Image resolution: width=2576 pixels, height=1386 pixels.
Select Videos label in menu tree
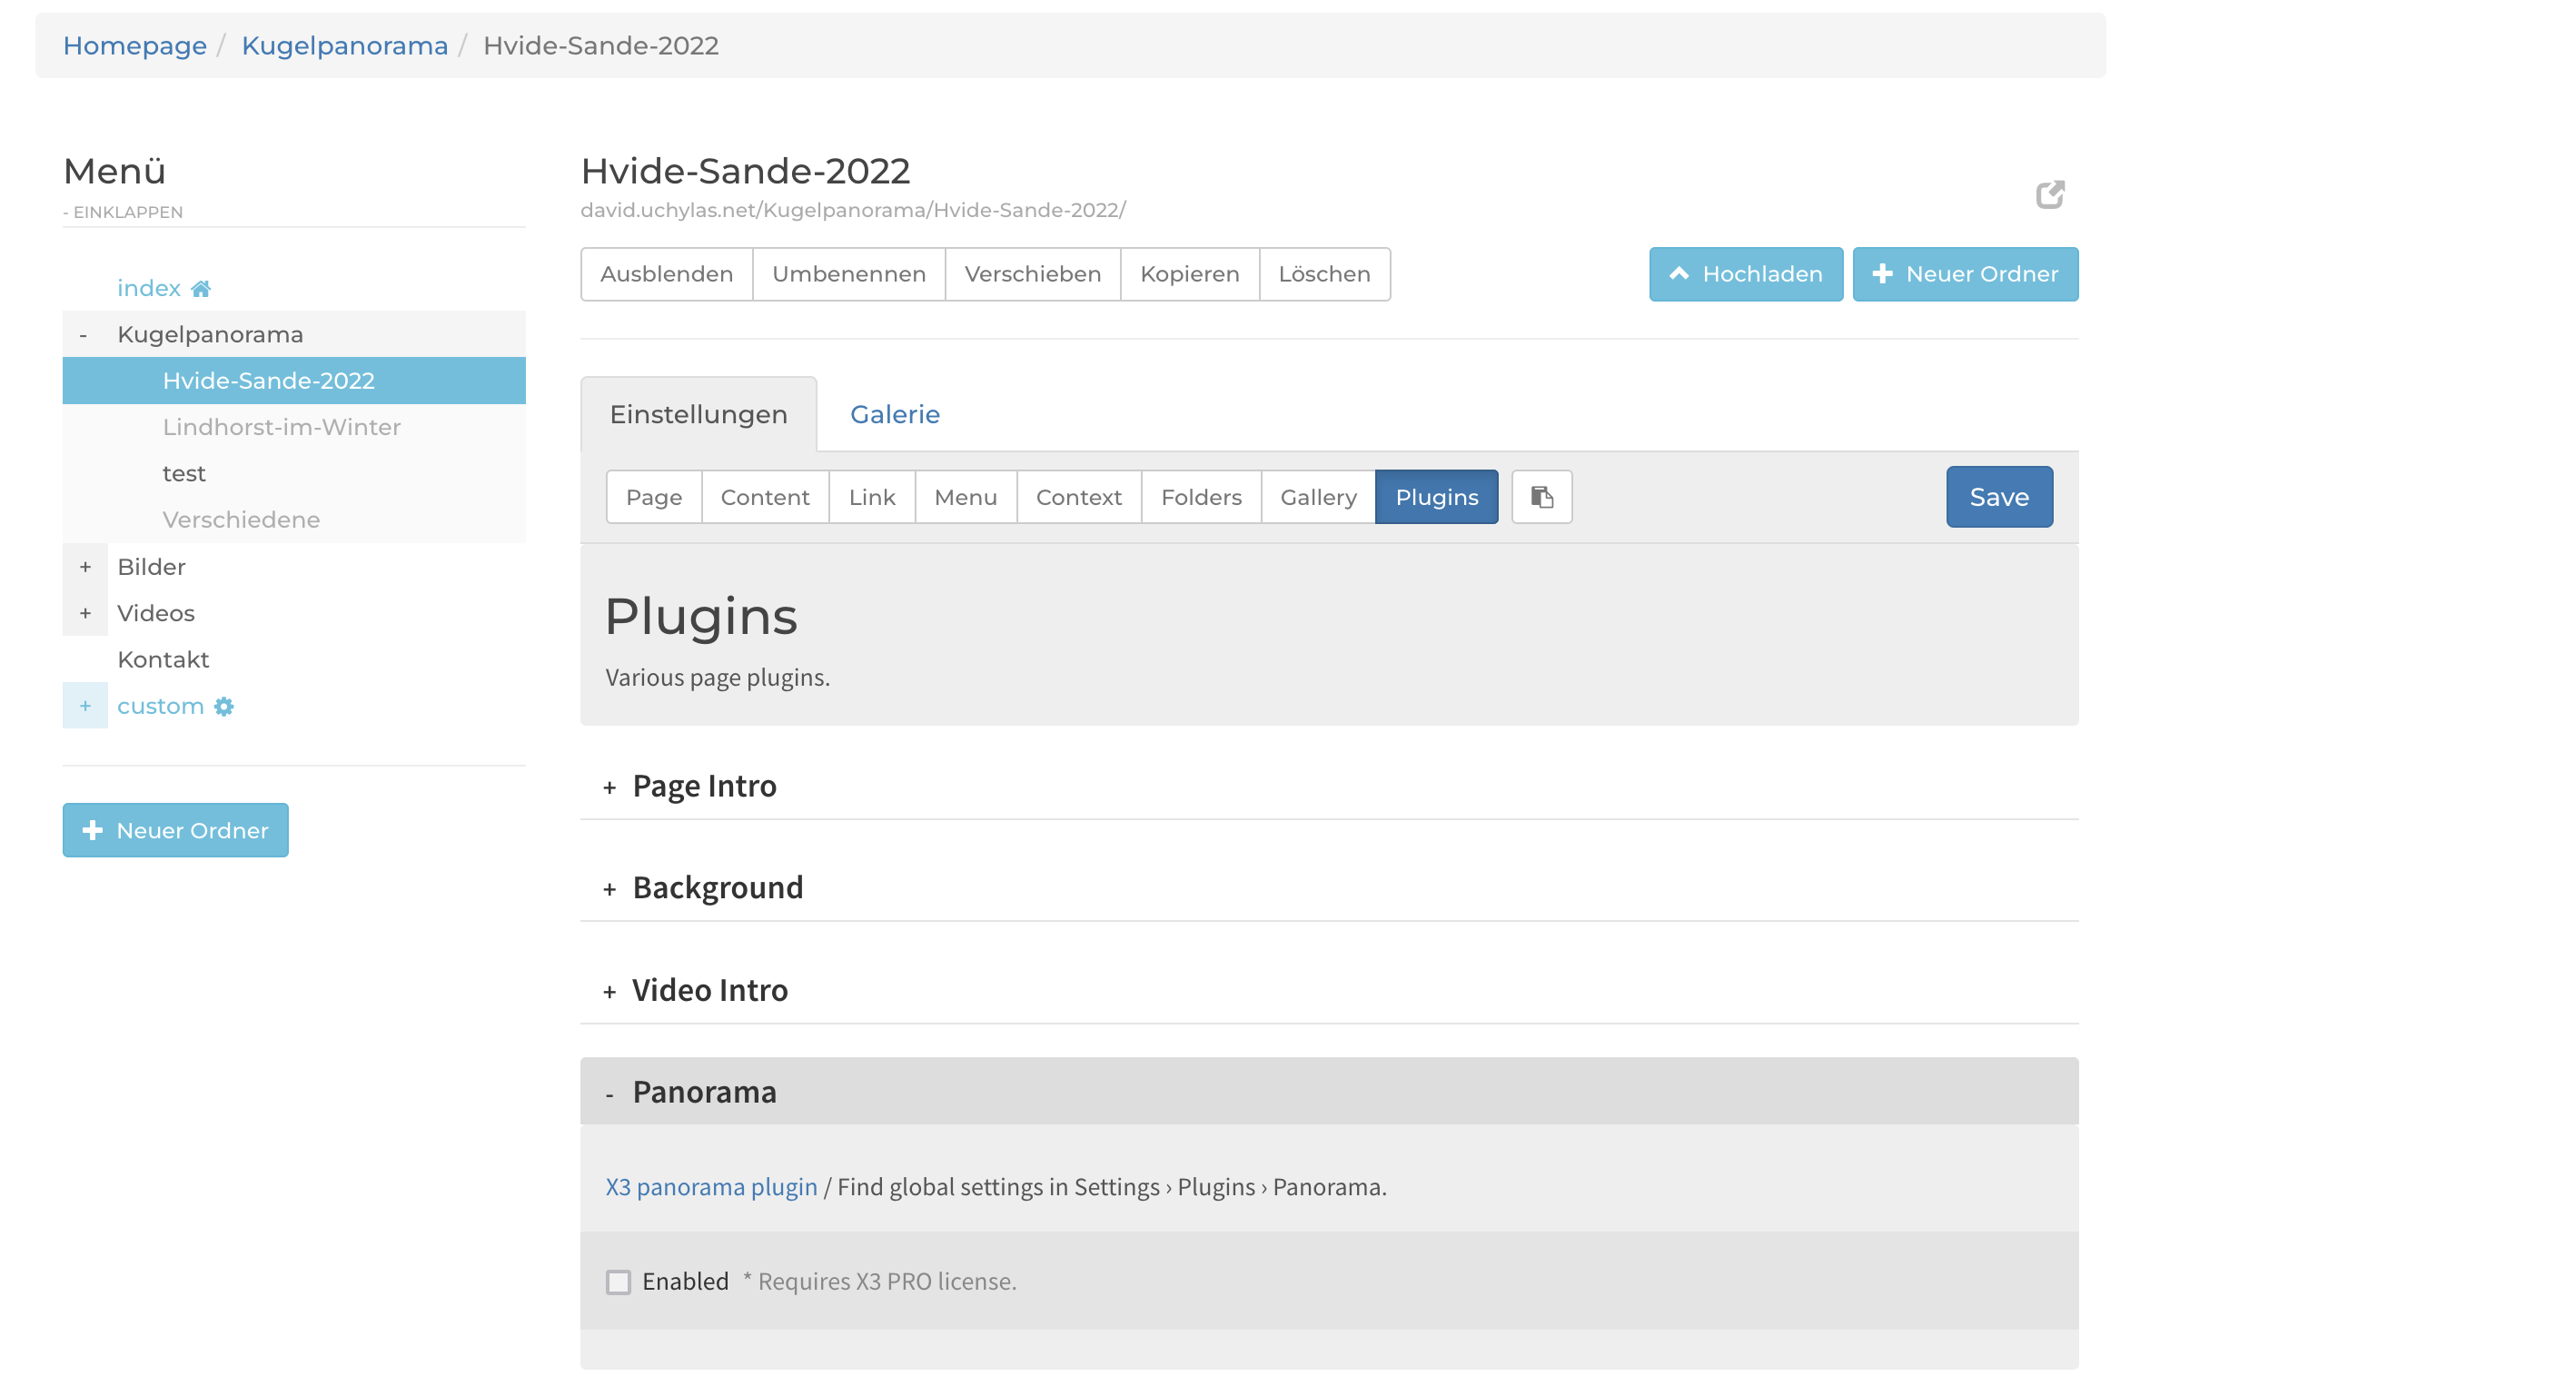pyautogui.click(x=156, y=613)
